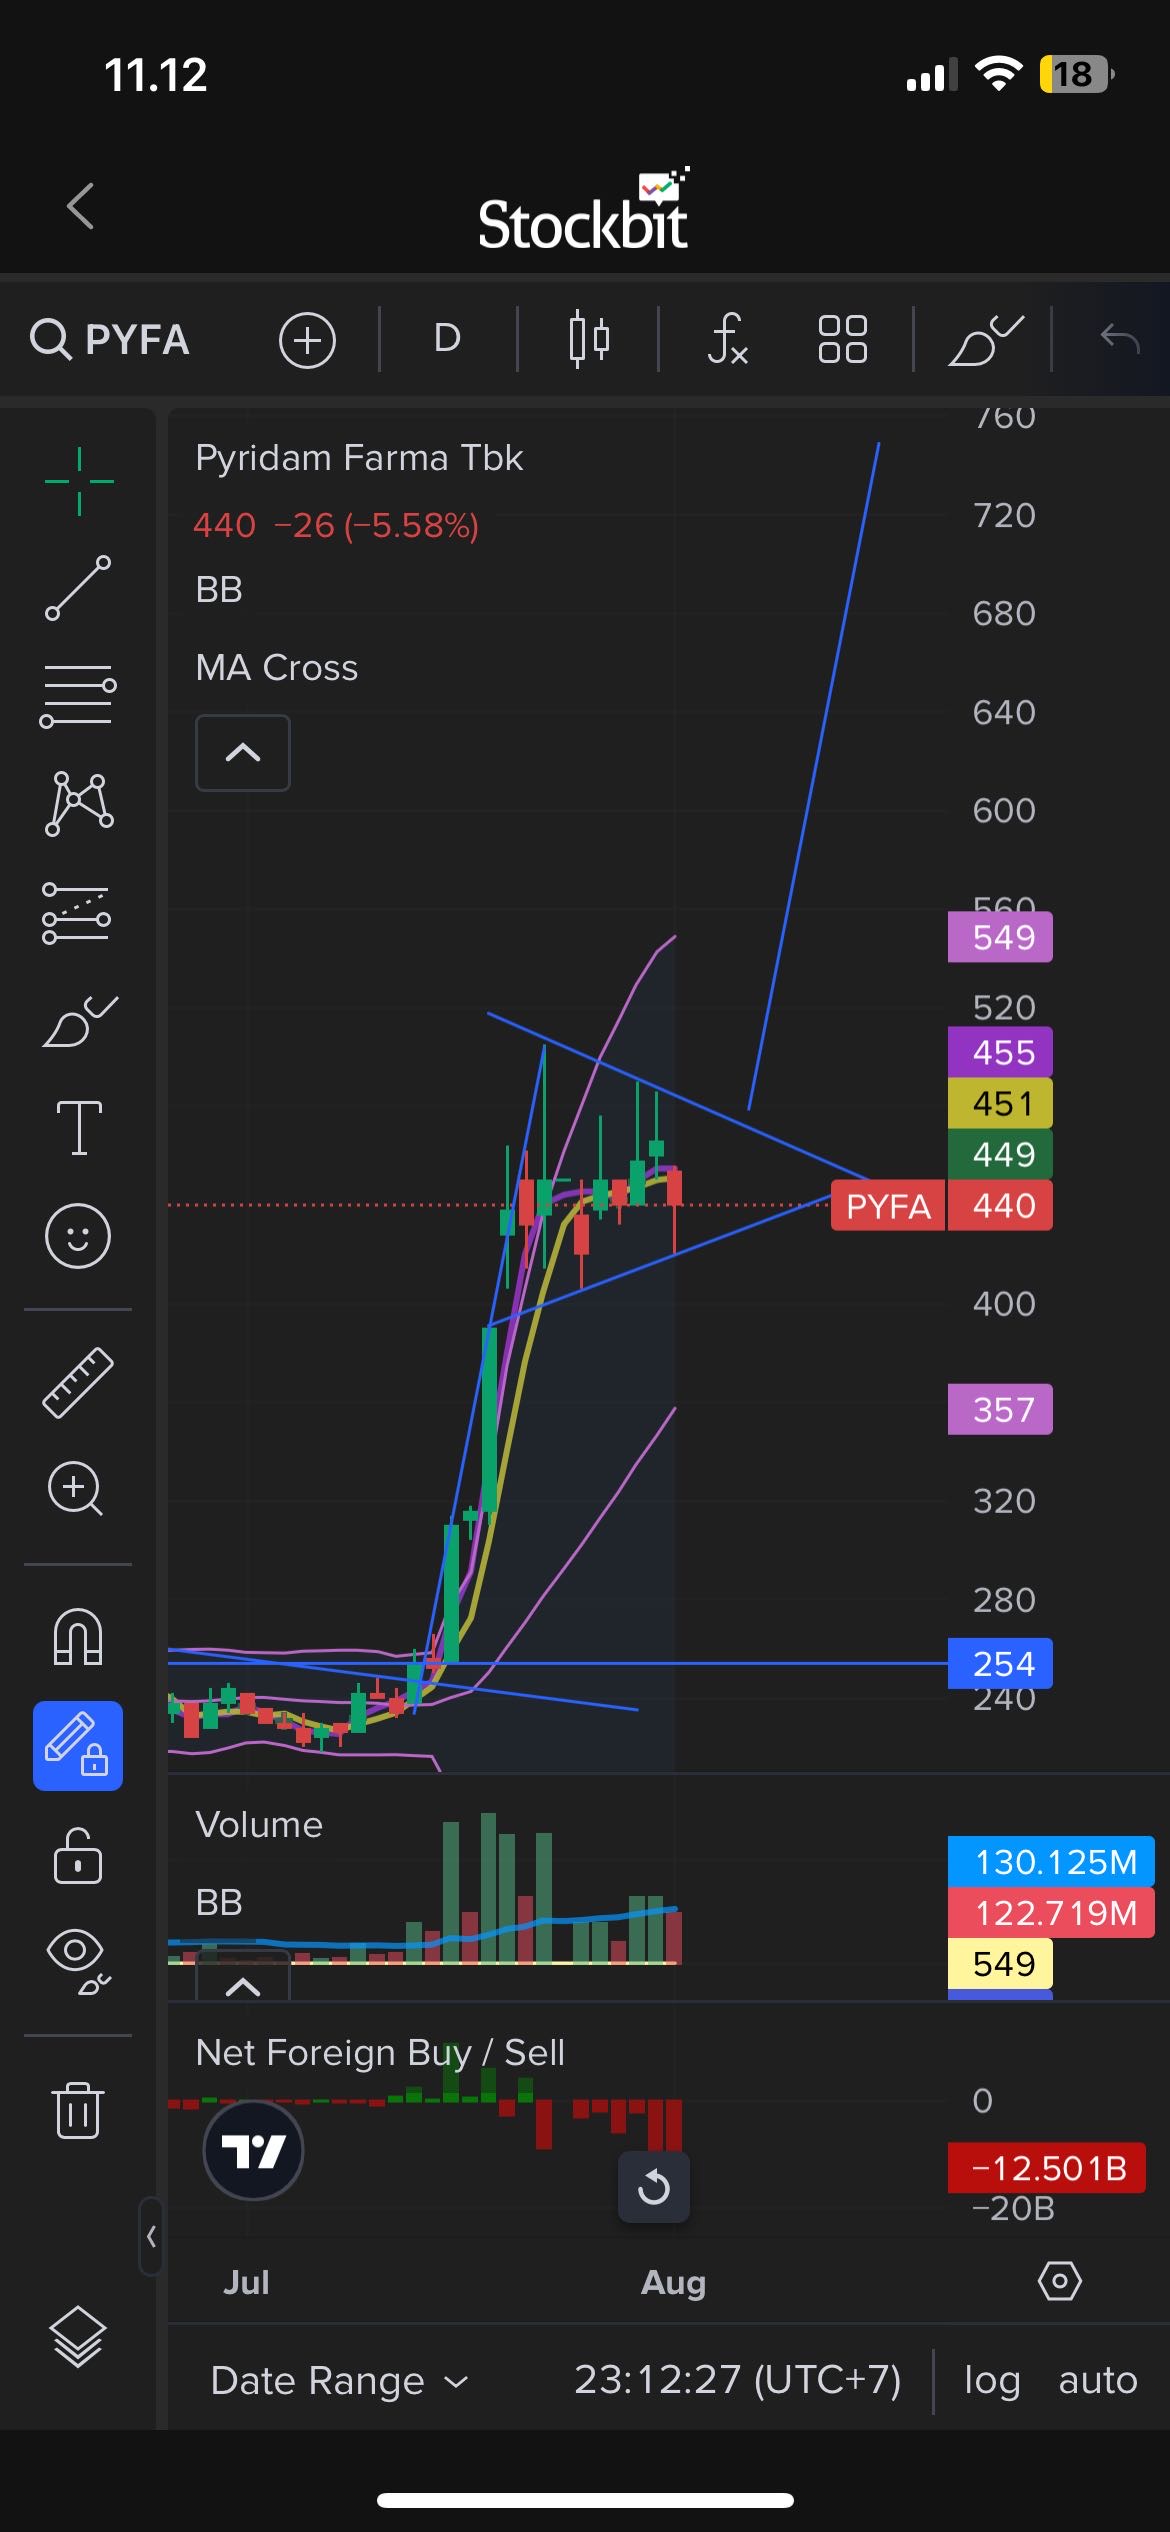The image size is (1170, 2532).
Task: Open timezone selector showing UTC+7
Action: 738,2380
